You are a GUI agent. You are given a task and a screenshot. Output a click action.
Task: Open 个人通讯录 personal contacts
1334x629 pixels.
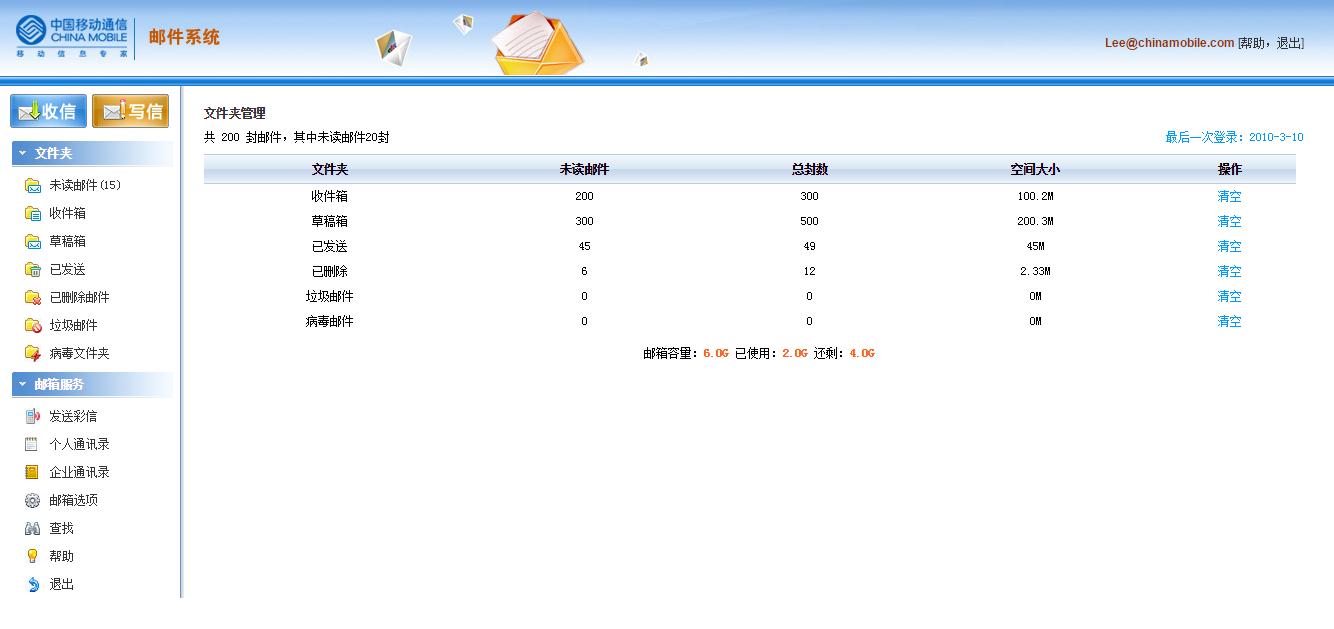(x=79, y=444)
